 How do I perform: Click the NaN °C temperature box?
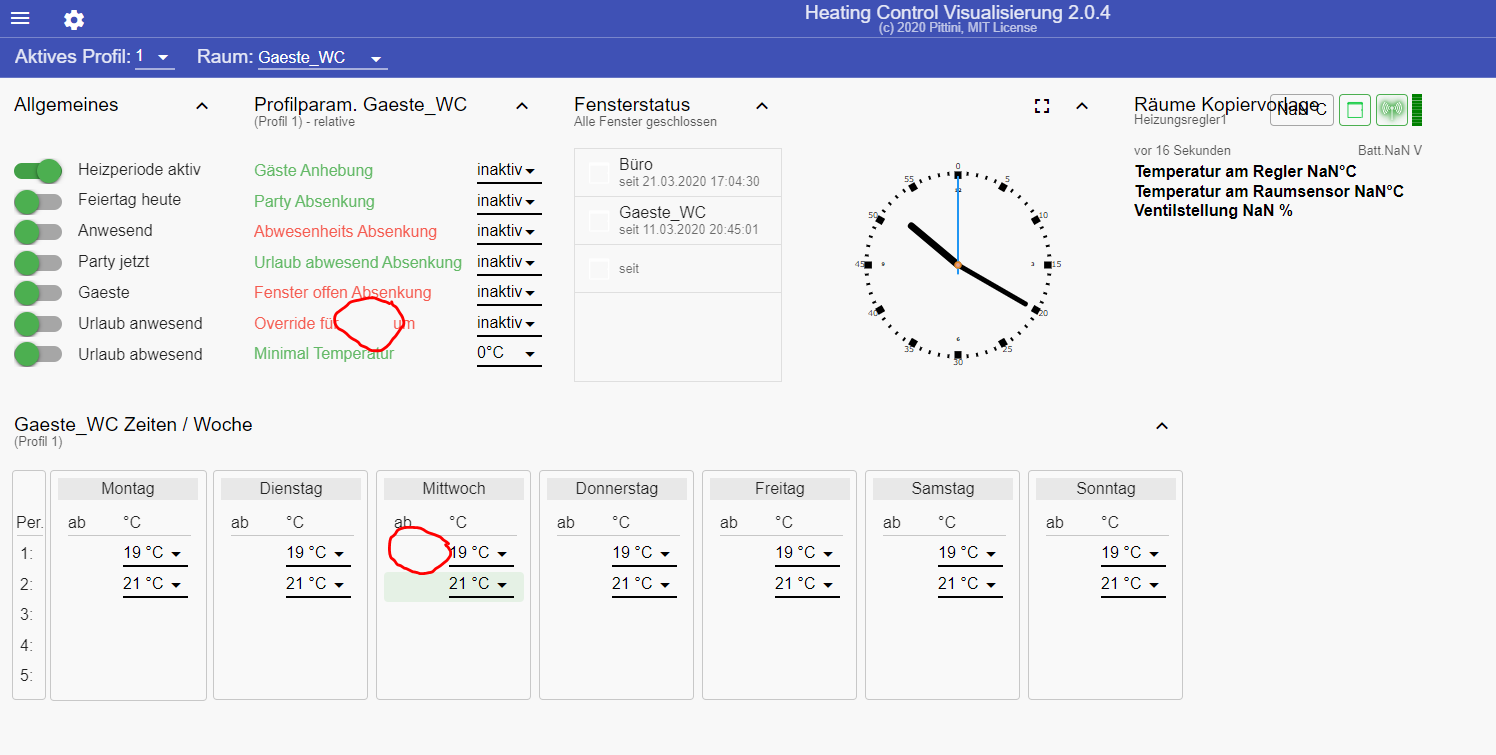pos(1301,110)
